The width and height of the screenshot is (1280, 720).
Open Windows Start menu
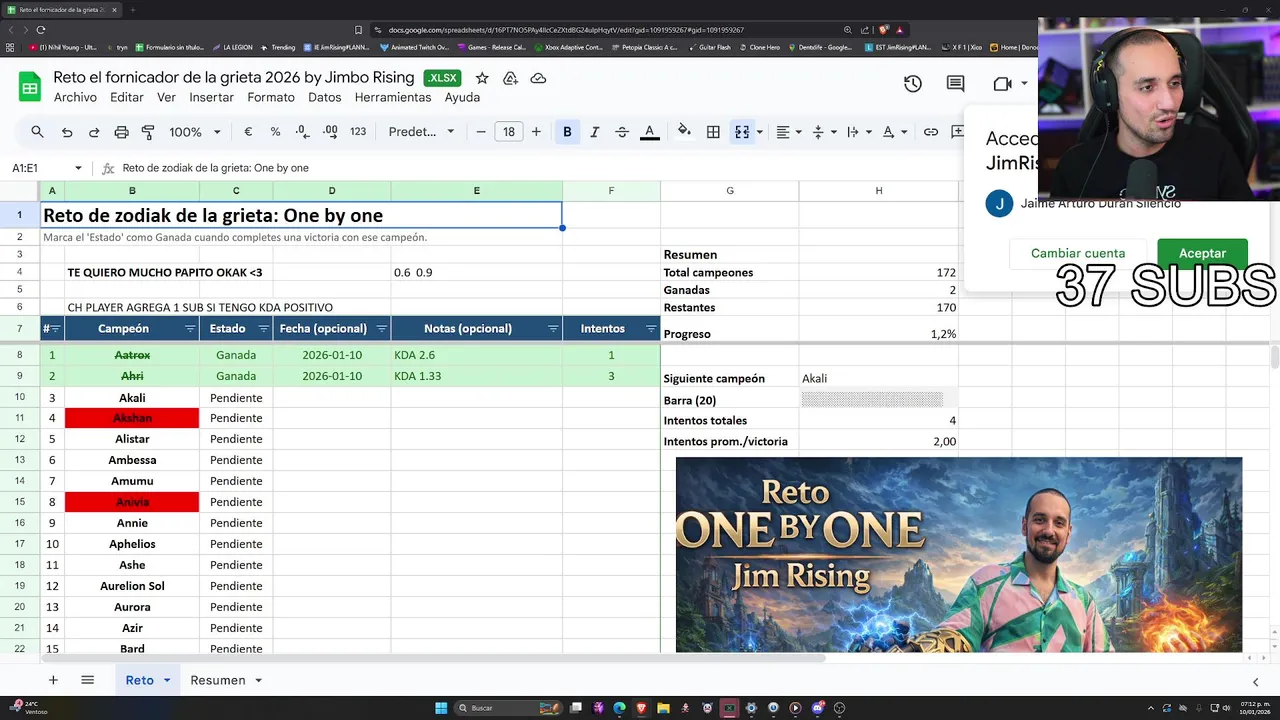pos(441,708)
